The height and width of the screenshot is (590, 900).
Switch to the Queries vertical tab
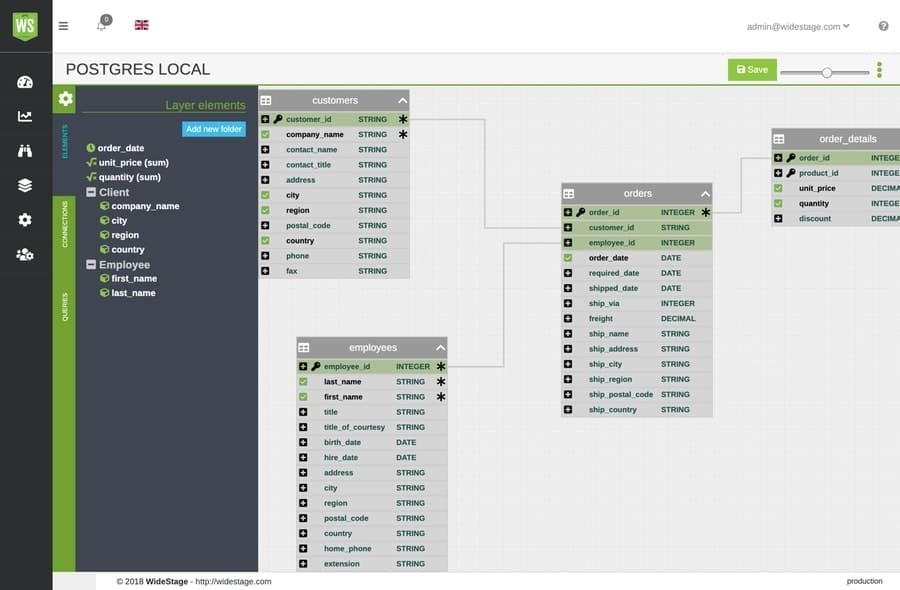click(x=65, y=307)
